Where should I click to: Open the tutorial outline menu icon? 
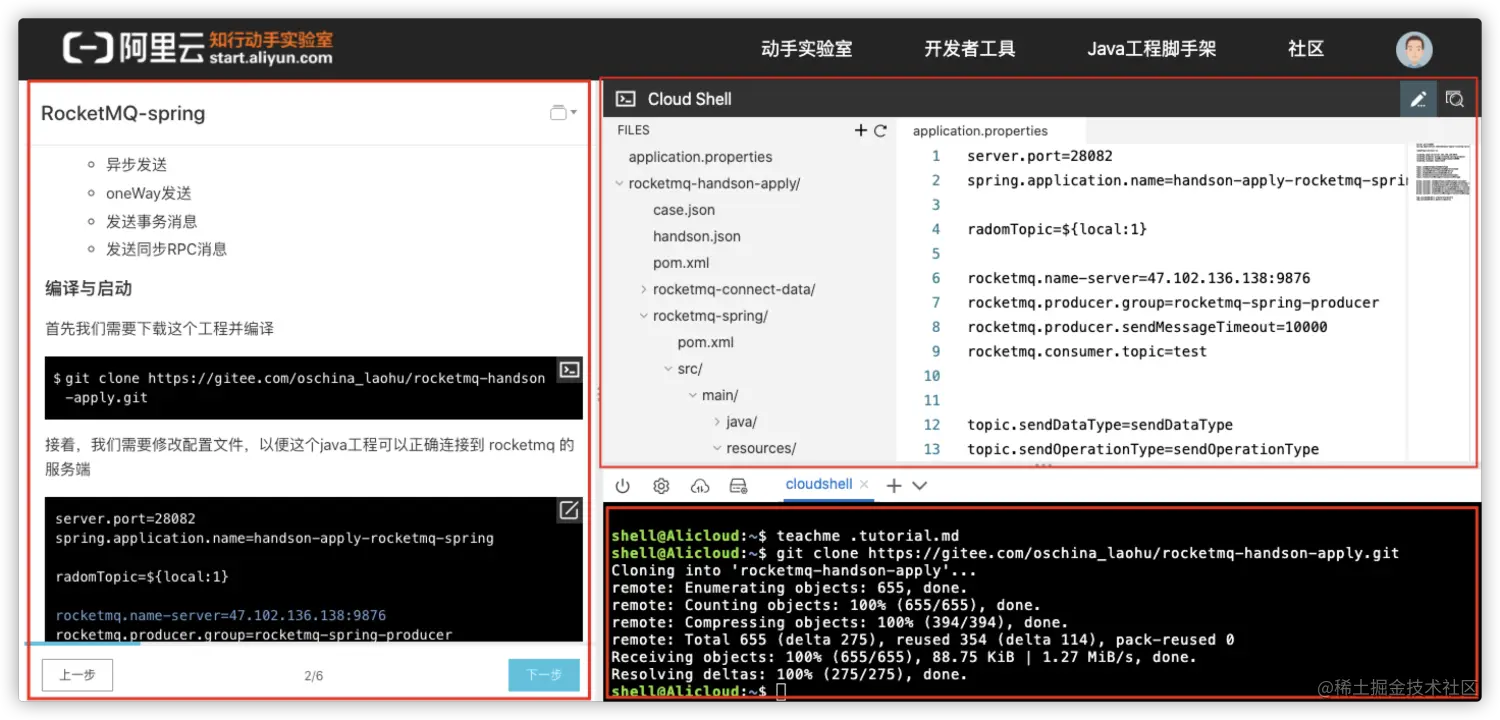[x=563, y=113]
